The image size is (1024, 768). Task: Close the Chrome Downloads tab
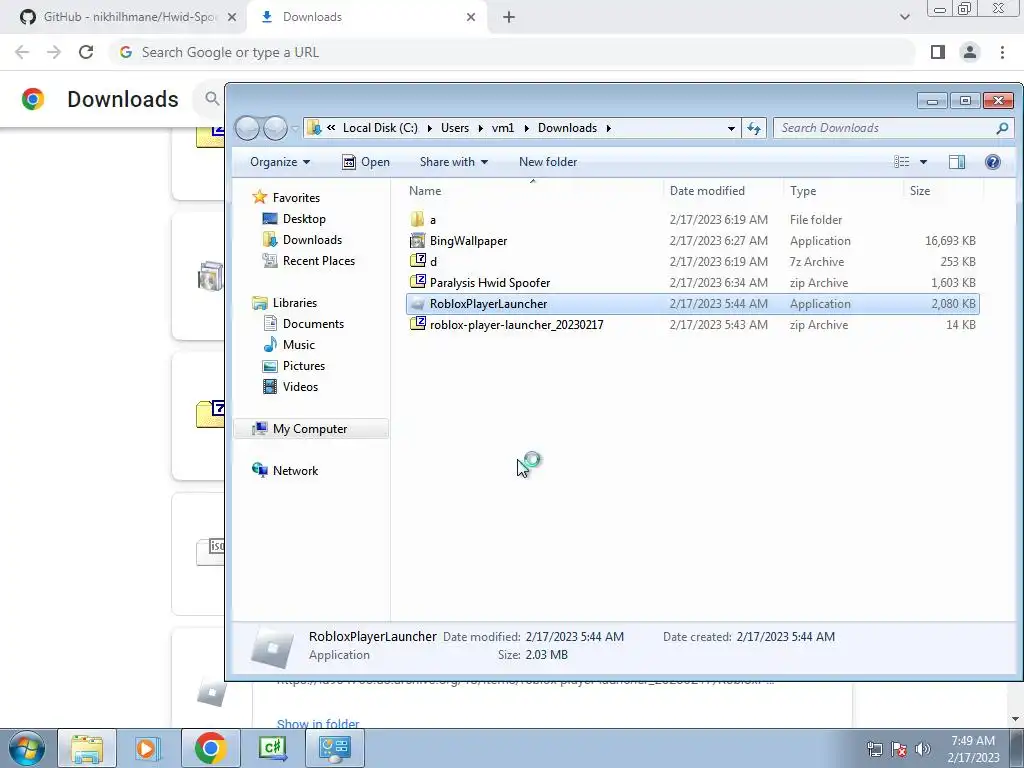(x=471, y=18)
